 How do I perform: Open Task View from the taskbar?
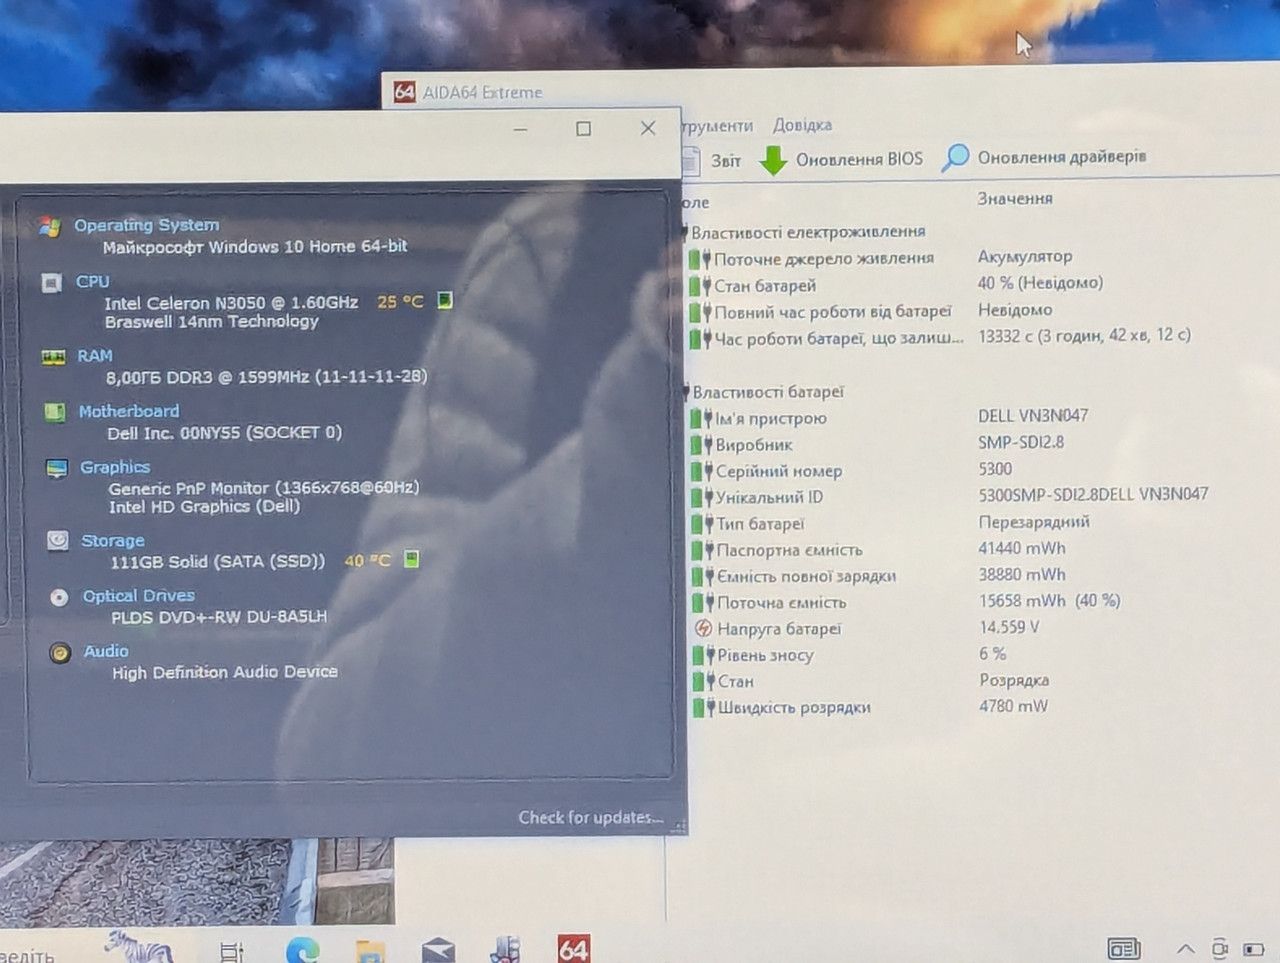pyautogui.click(x=232, y=952)
